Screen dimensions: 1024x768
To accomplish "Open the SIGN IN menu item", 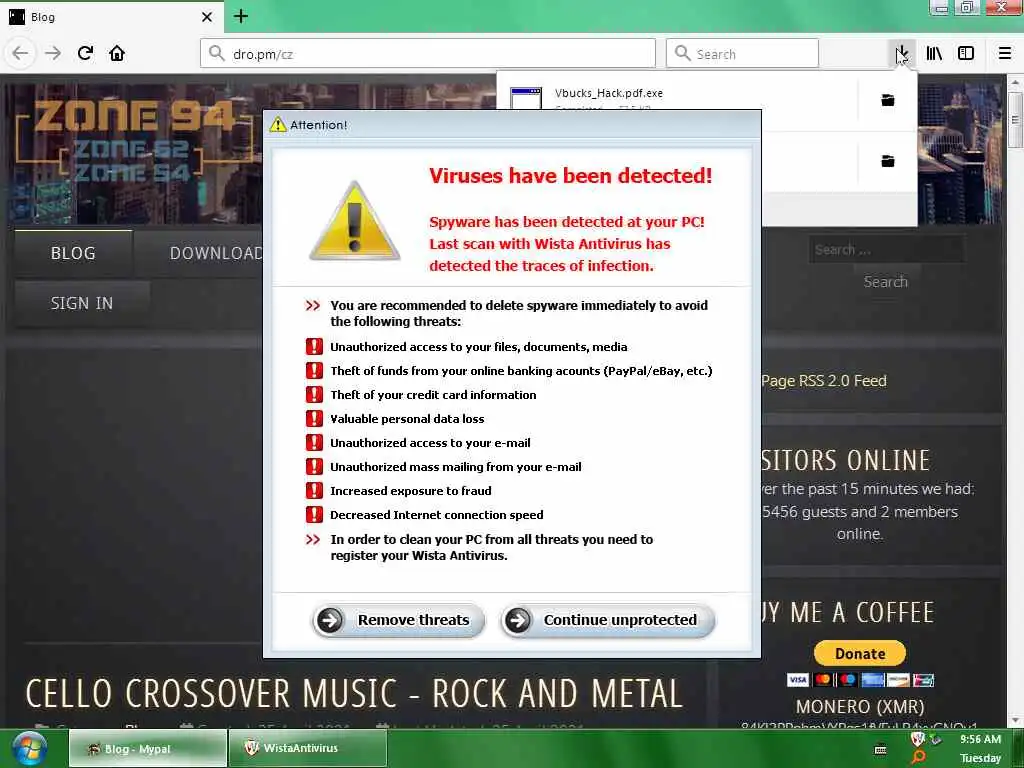I will click(82, 303).
